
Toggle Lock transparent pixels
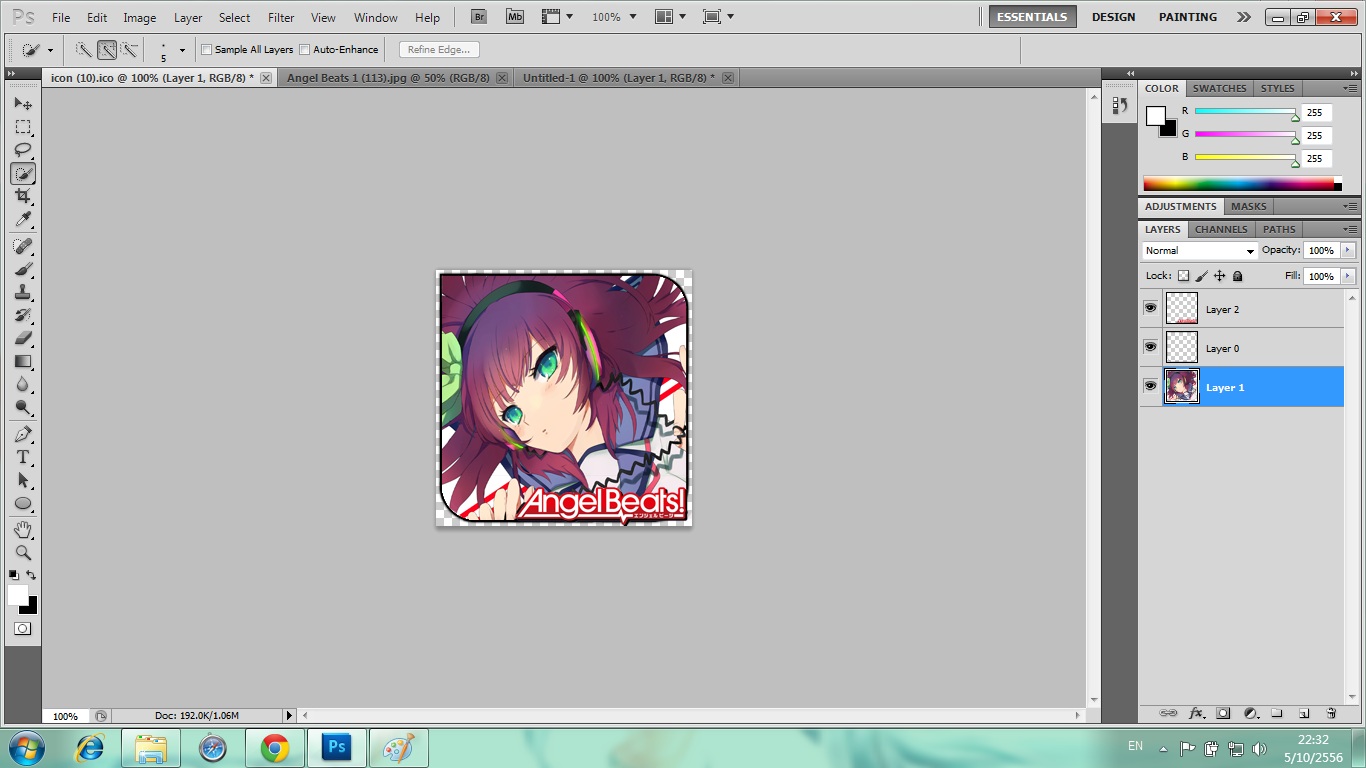[1183, 276]
